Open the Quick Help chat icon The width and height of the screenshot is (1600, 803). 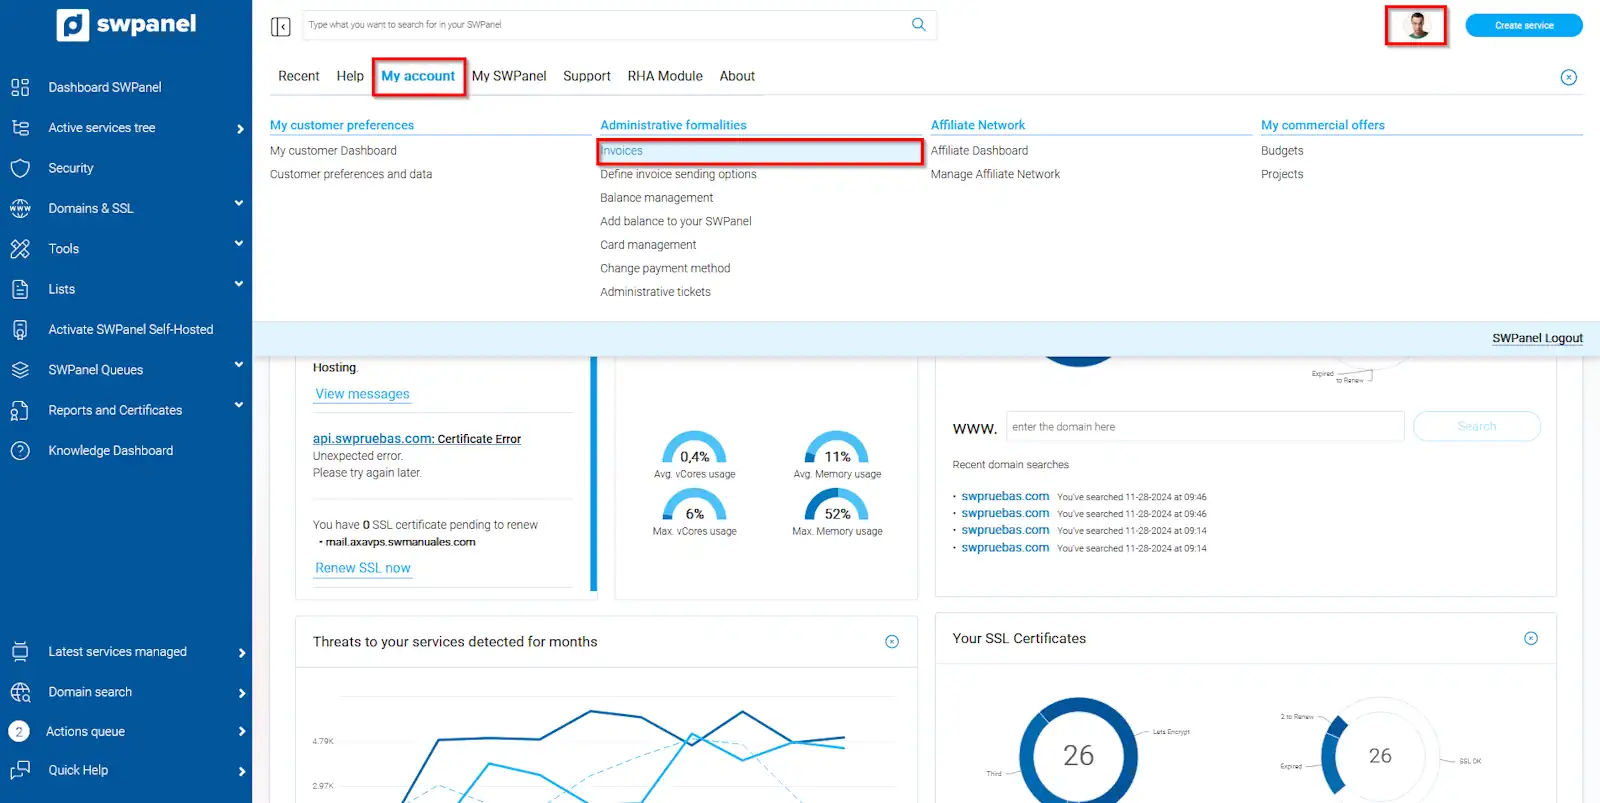20,770
